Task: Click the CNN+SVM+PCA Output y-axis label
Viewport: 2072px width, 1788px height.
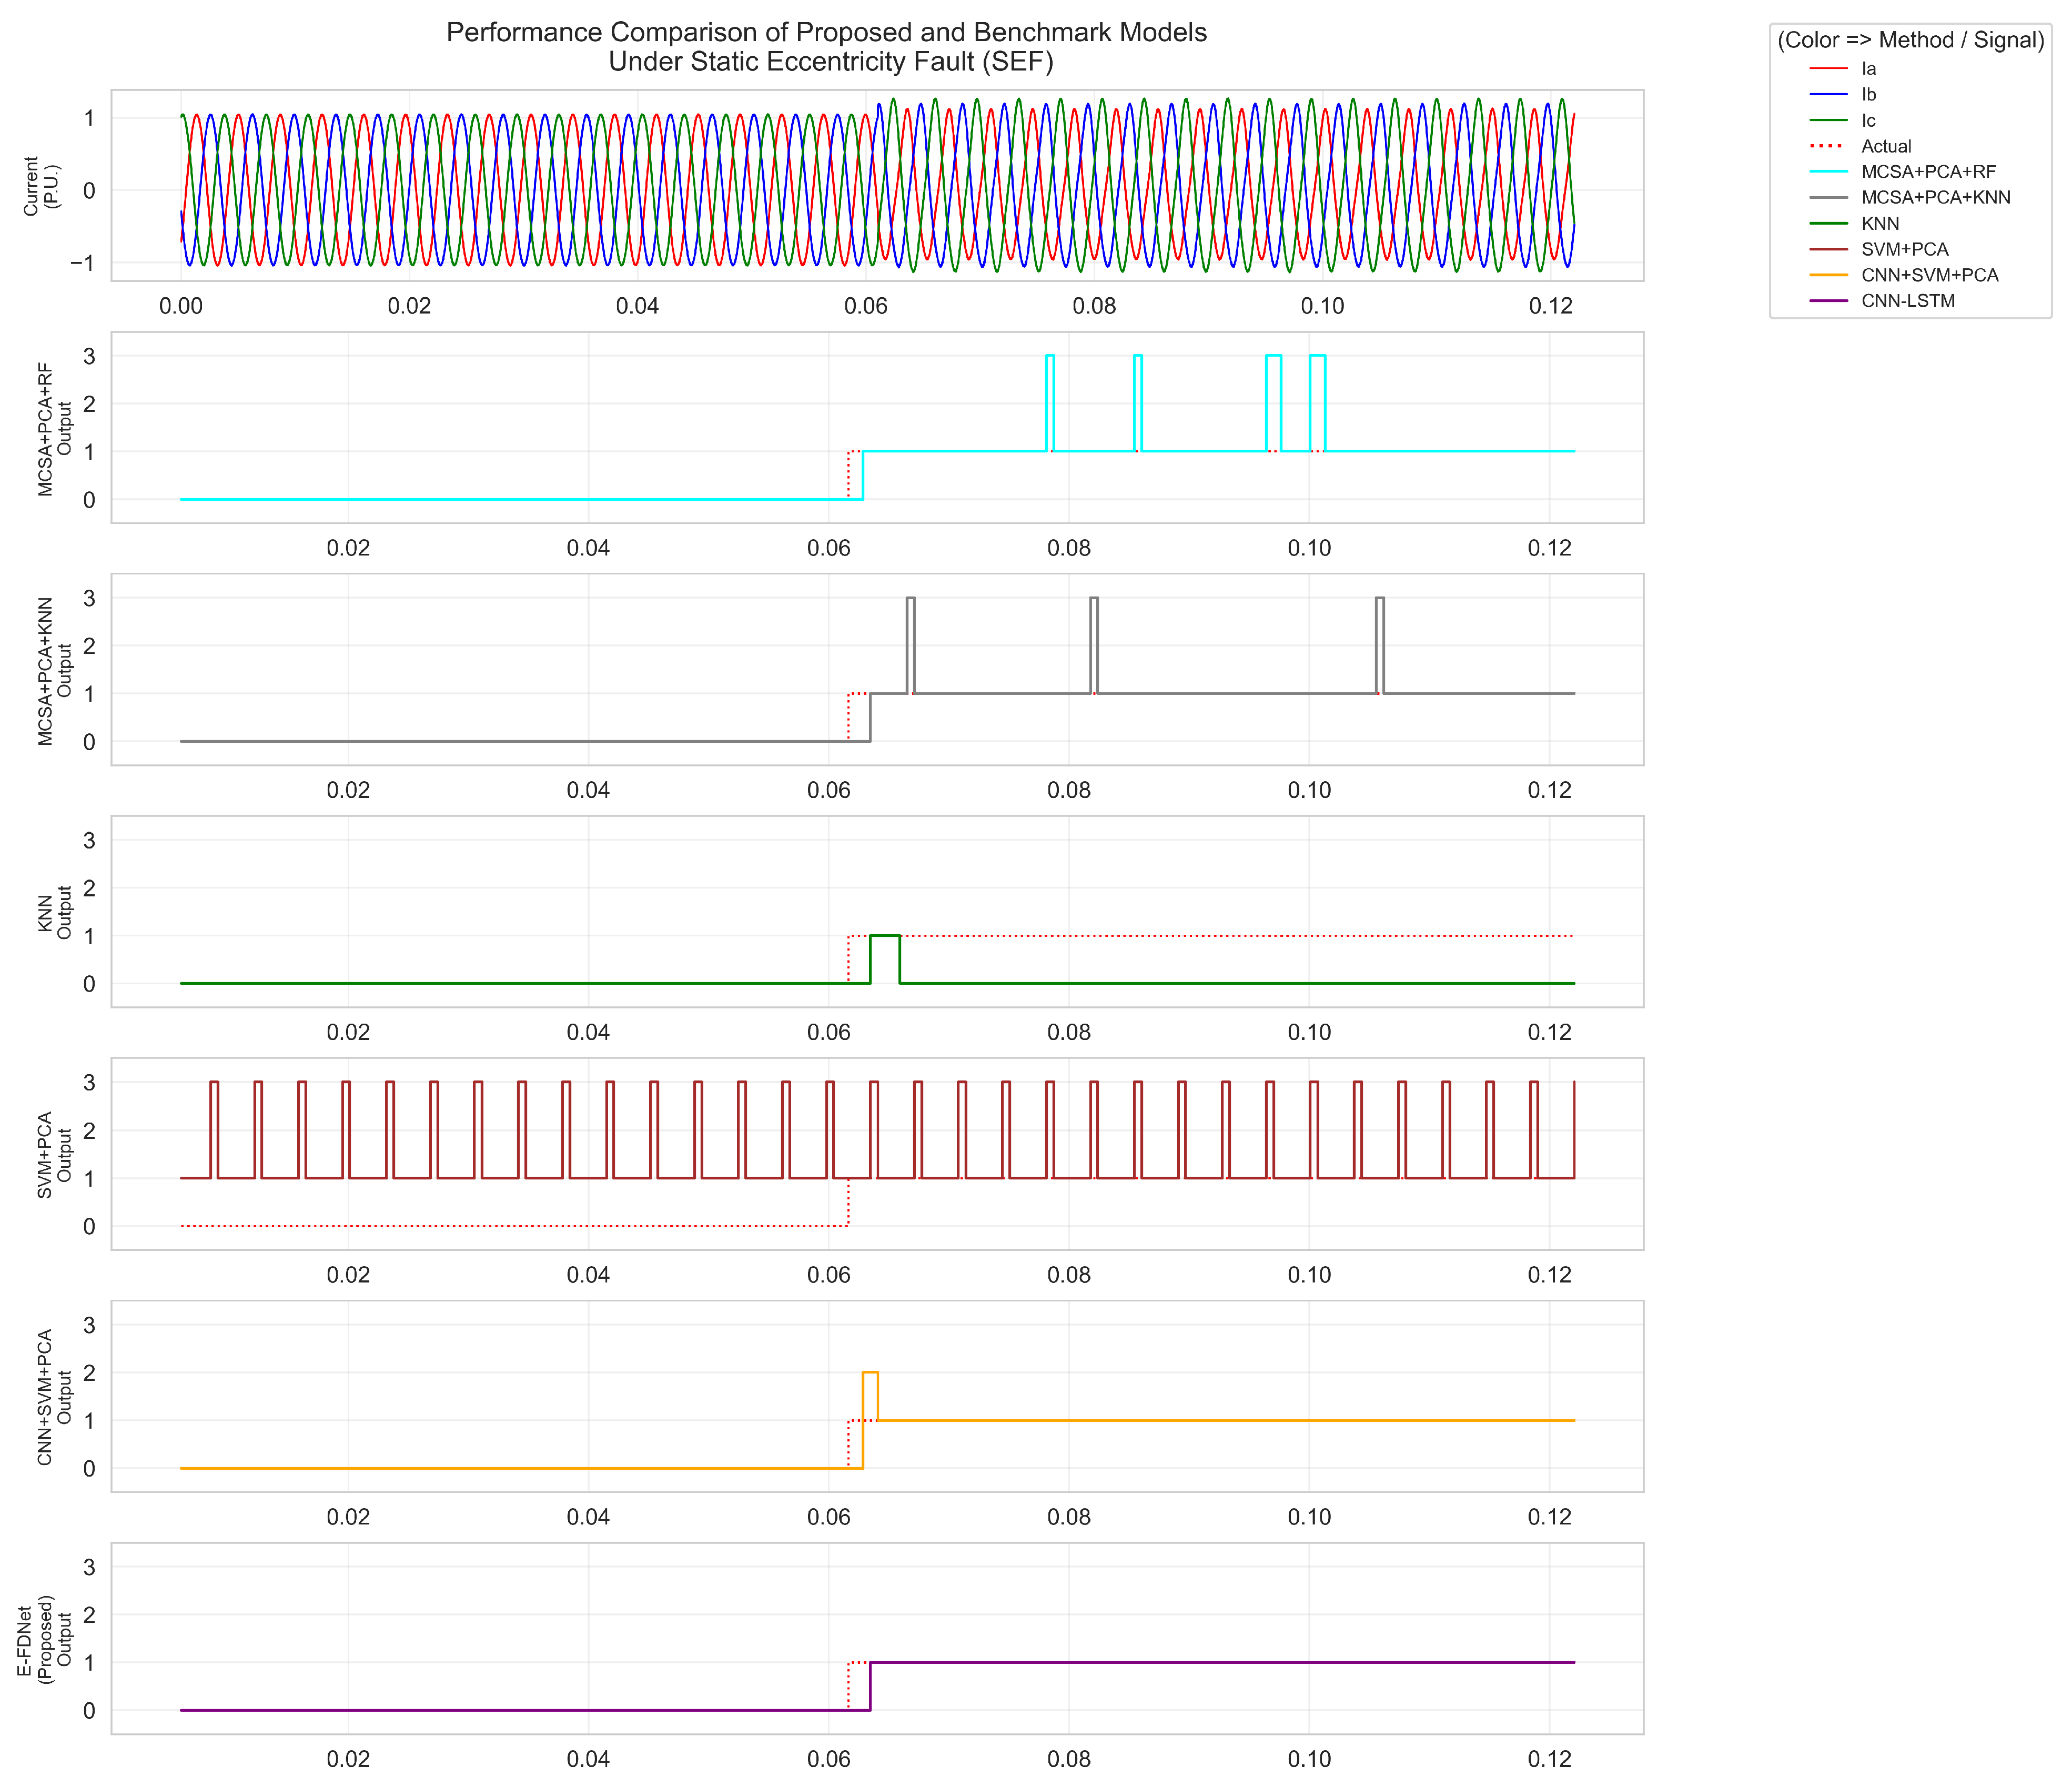Action: point(55,1397)
